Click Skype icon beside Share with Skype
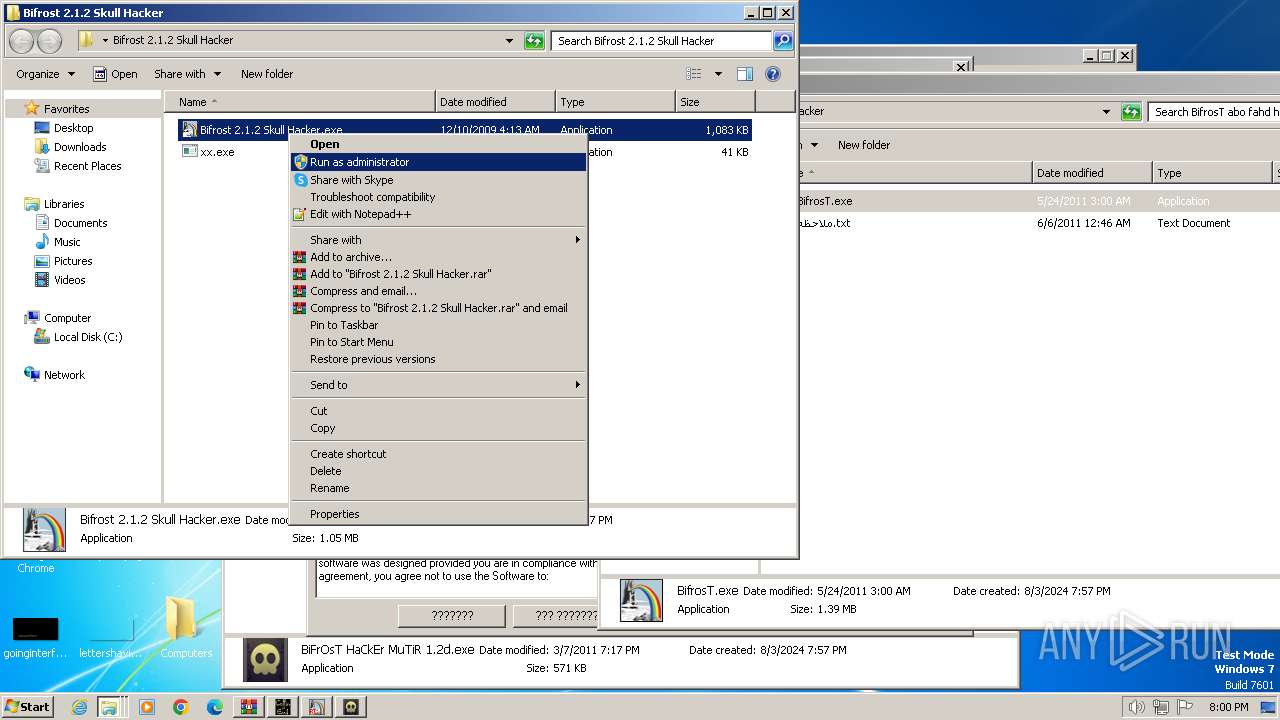The width and height of the screenshot is (1280, 720). pyautogui.click(x=300, y=180)
